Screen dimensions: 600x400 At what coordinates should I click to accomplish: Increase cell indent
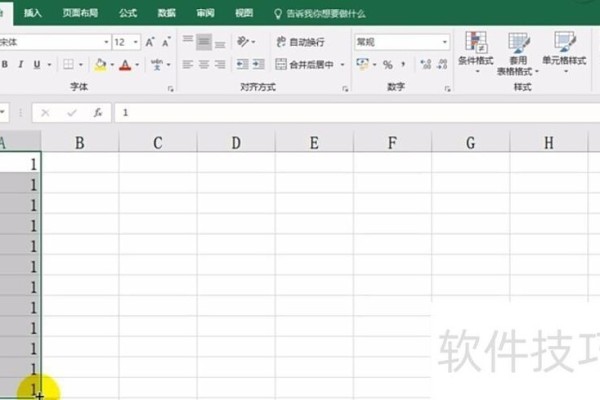click(x=258, y=64)
